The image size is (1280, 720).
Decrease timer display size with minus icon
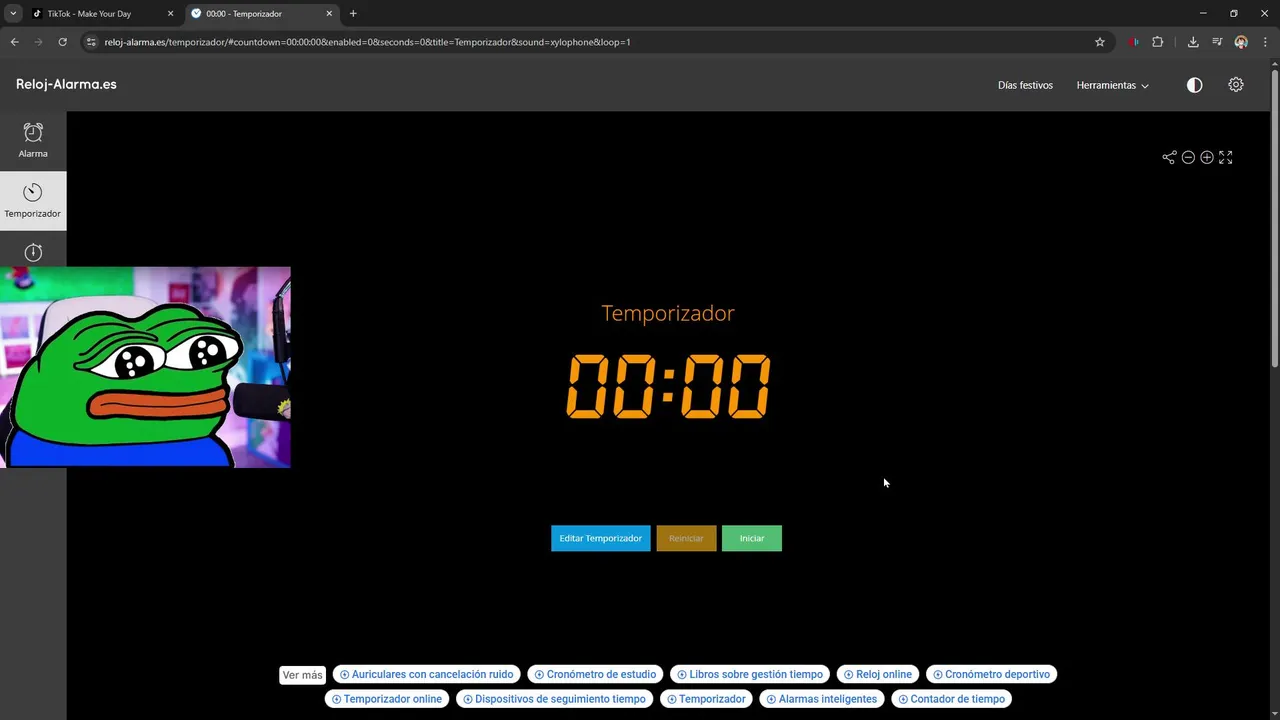click(1188, 157)
